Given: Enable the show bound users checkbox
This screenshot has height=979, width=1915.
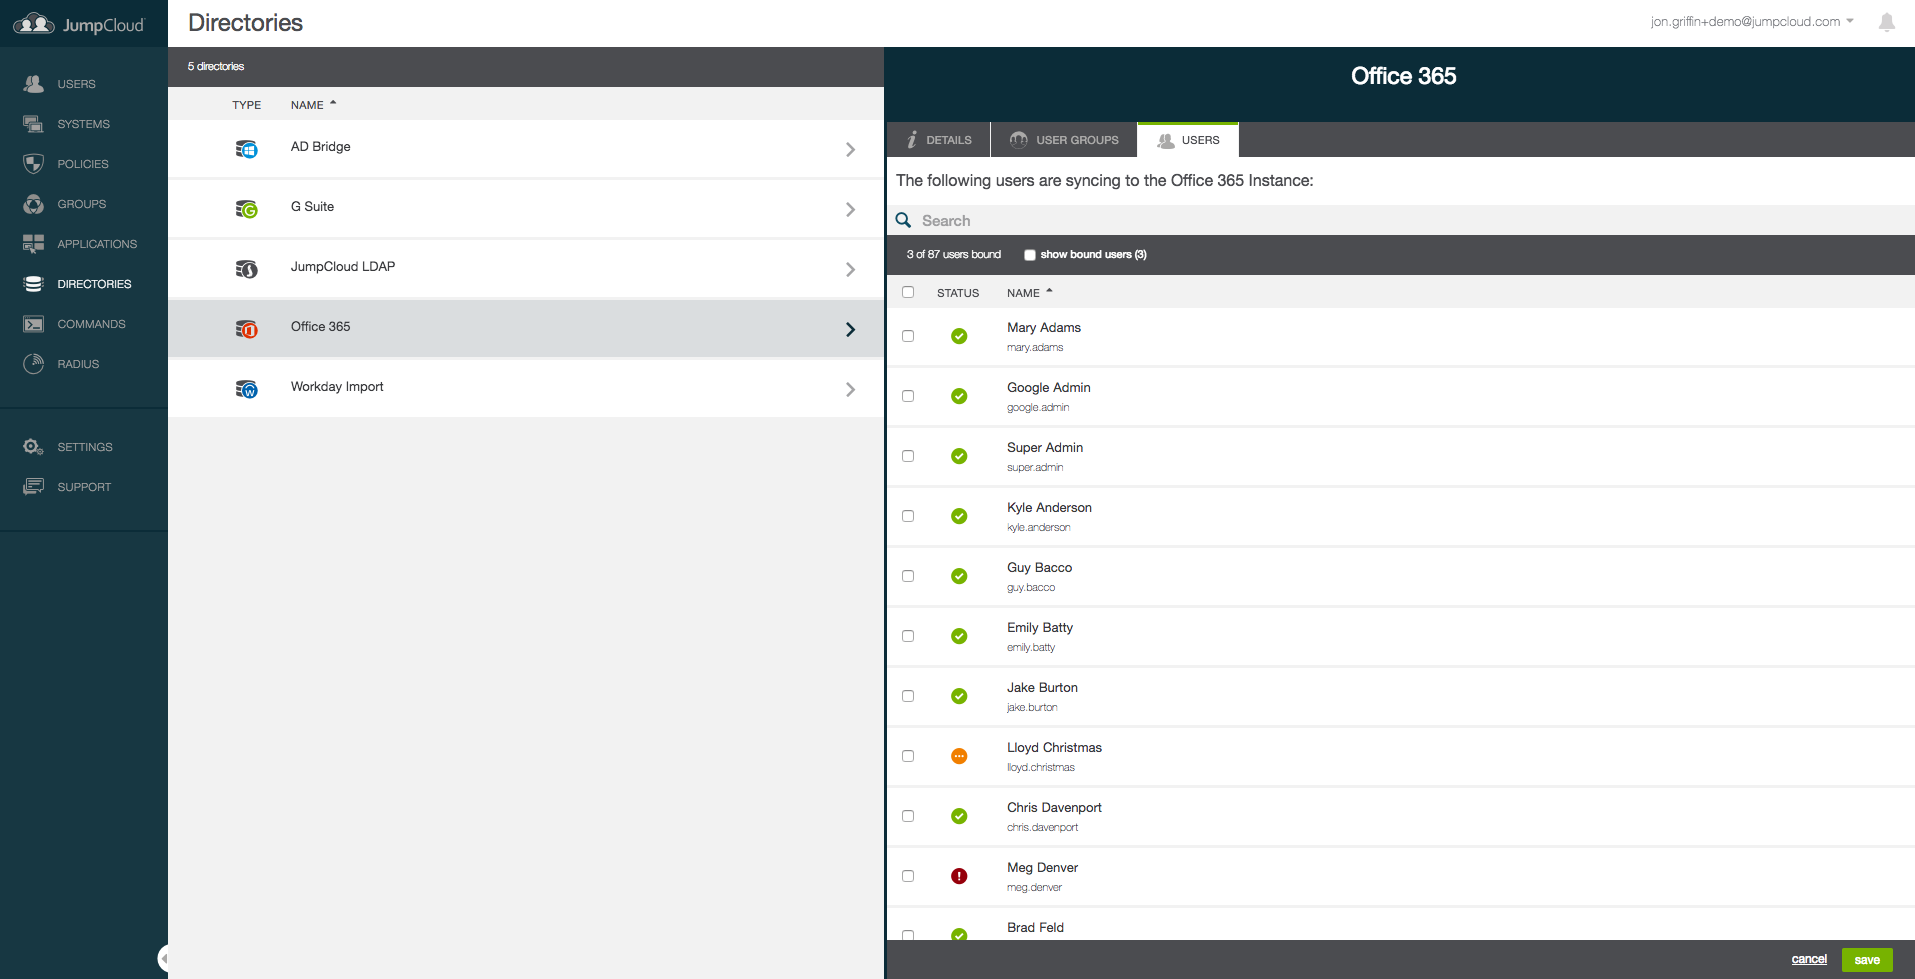Looking at the screenshot, I should click(x=1029, y=255).
